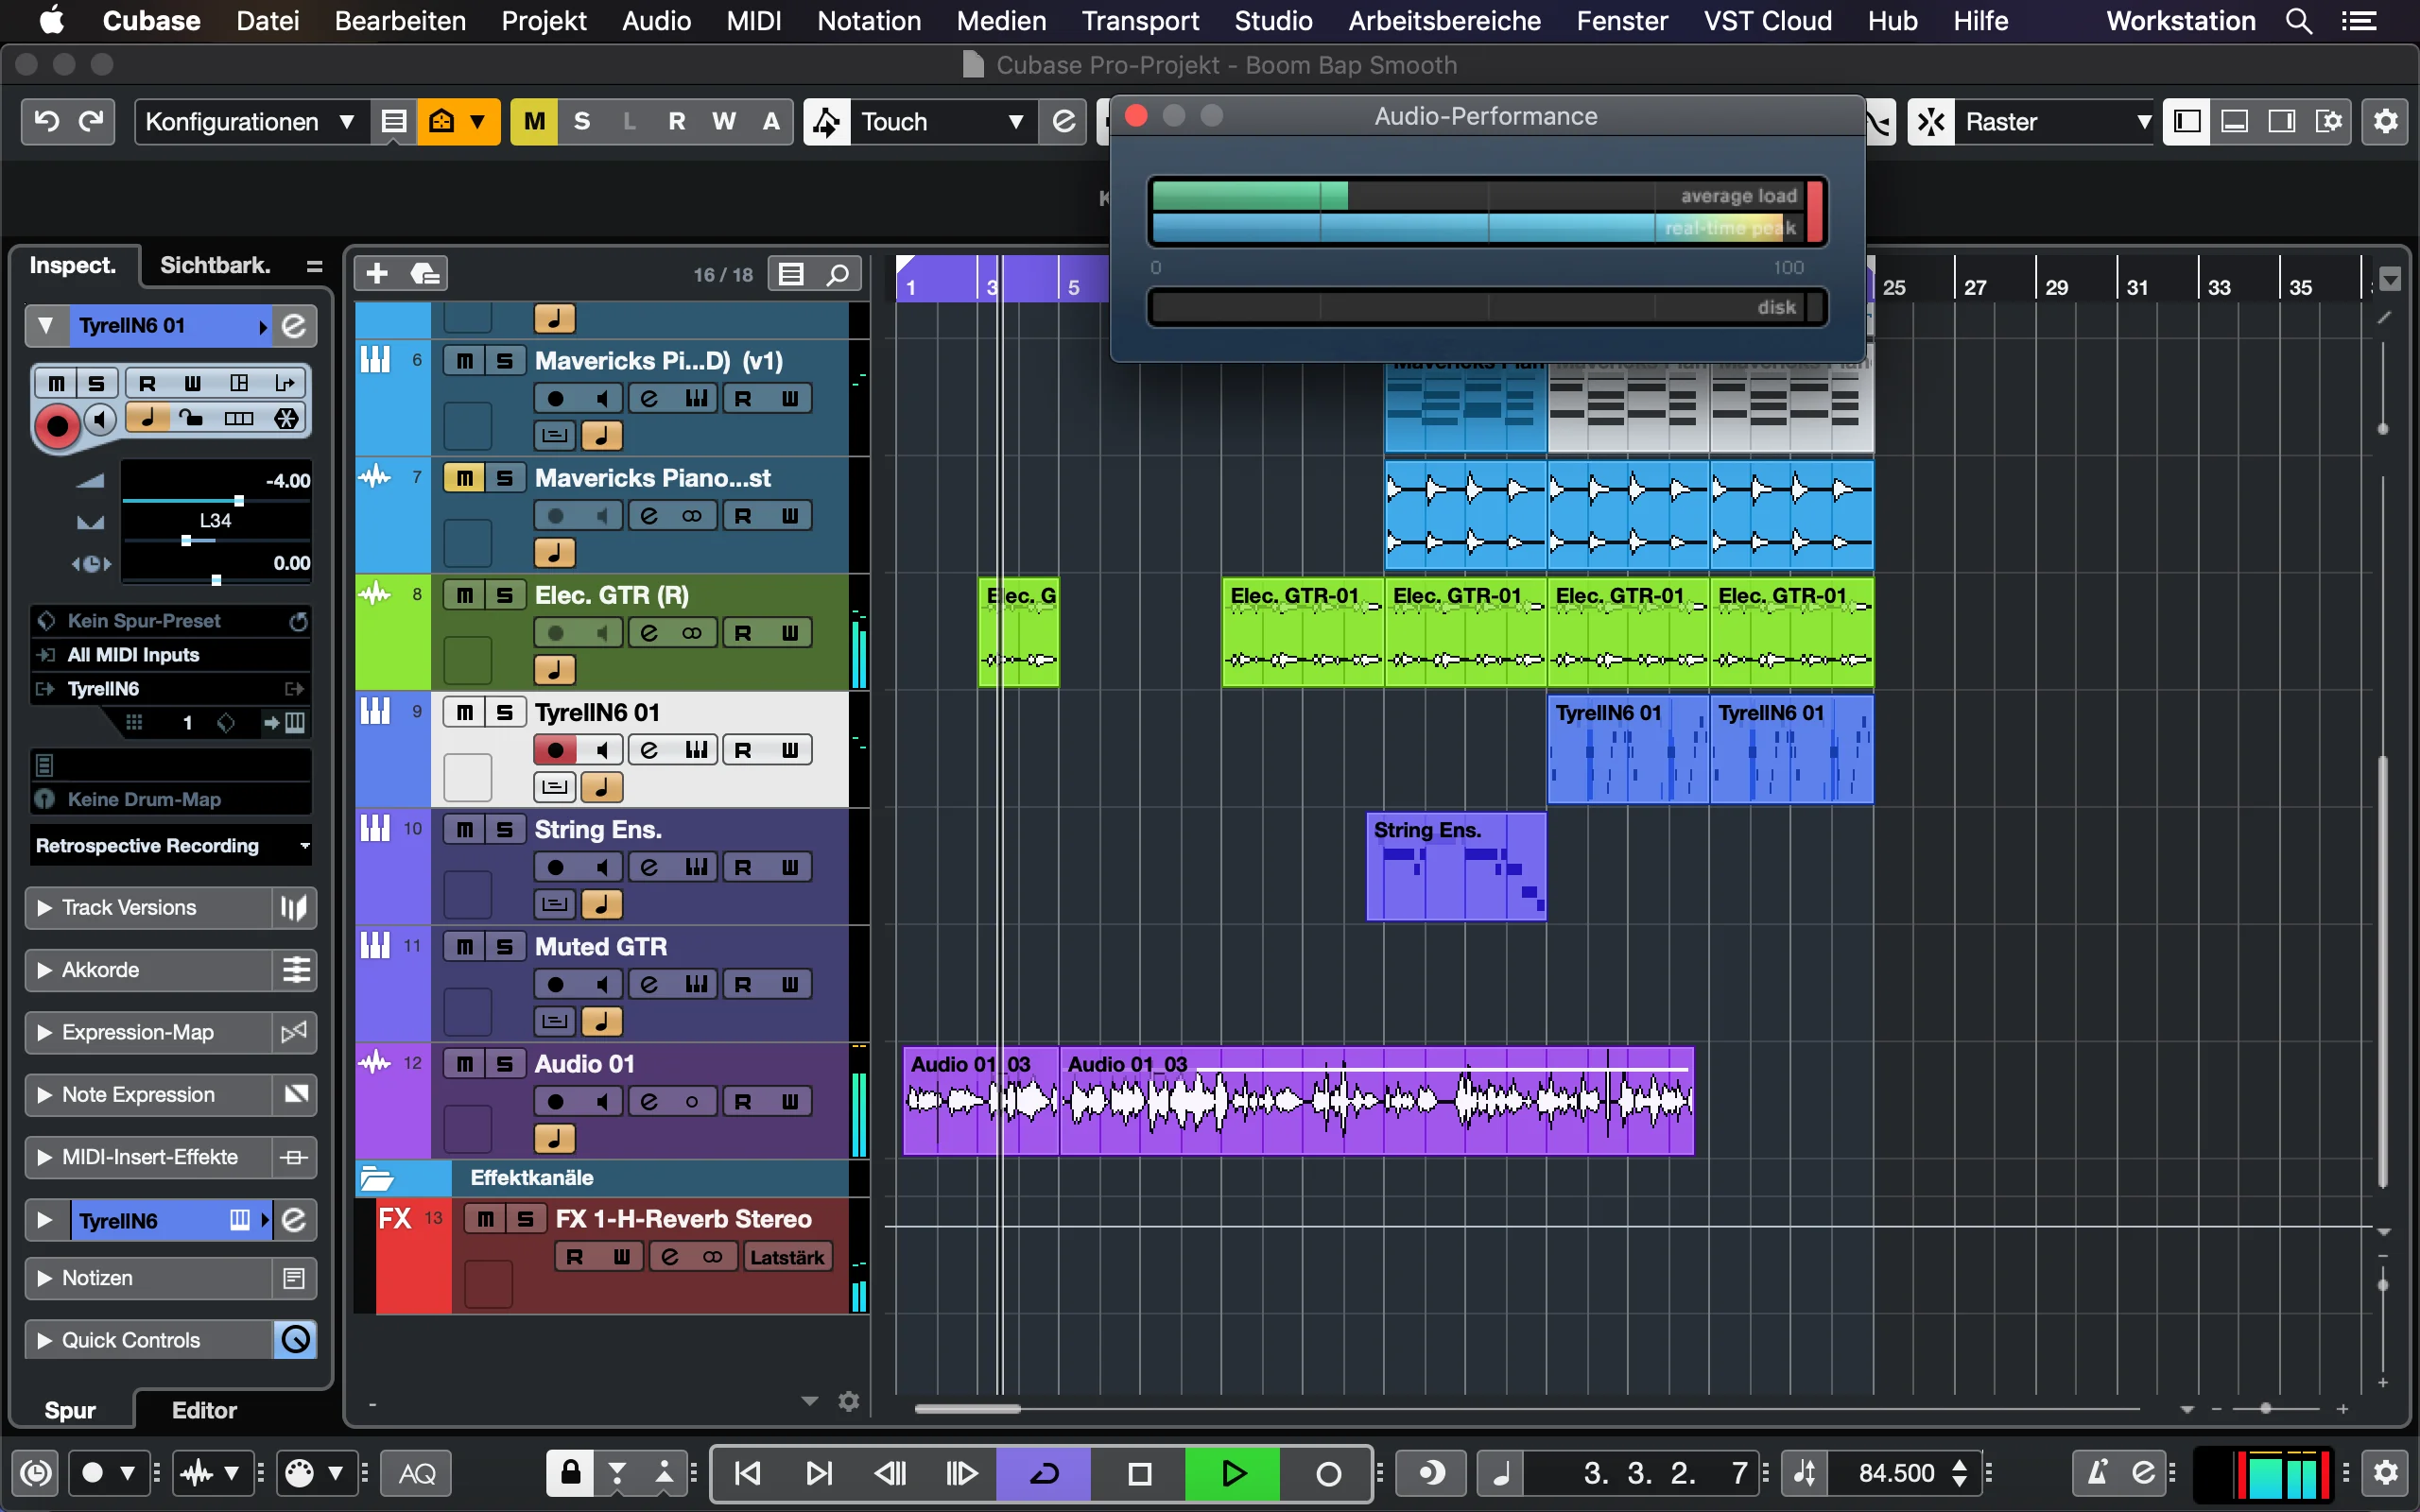
Task: Click the Undo arrow in the toolbar
Action: click(x=46, y=122)
